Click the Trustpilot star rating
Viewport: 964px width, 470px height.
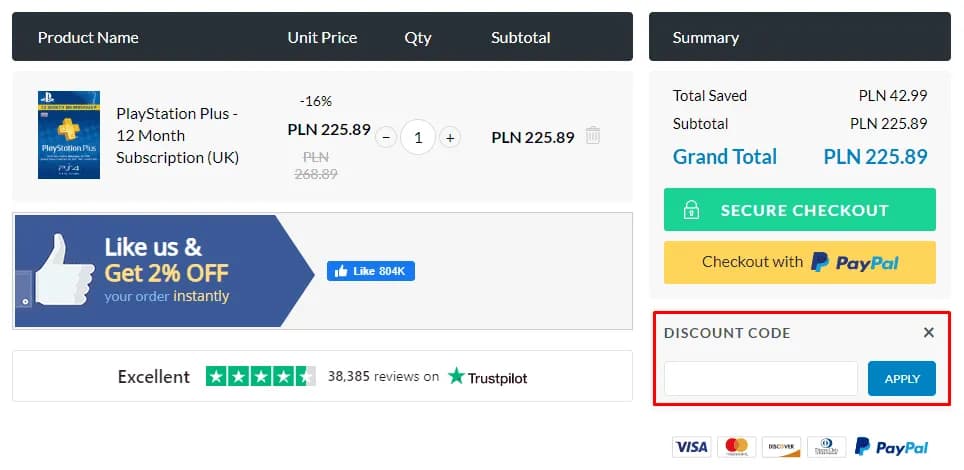(x=260, y=377)
